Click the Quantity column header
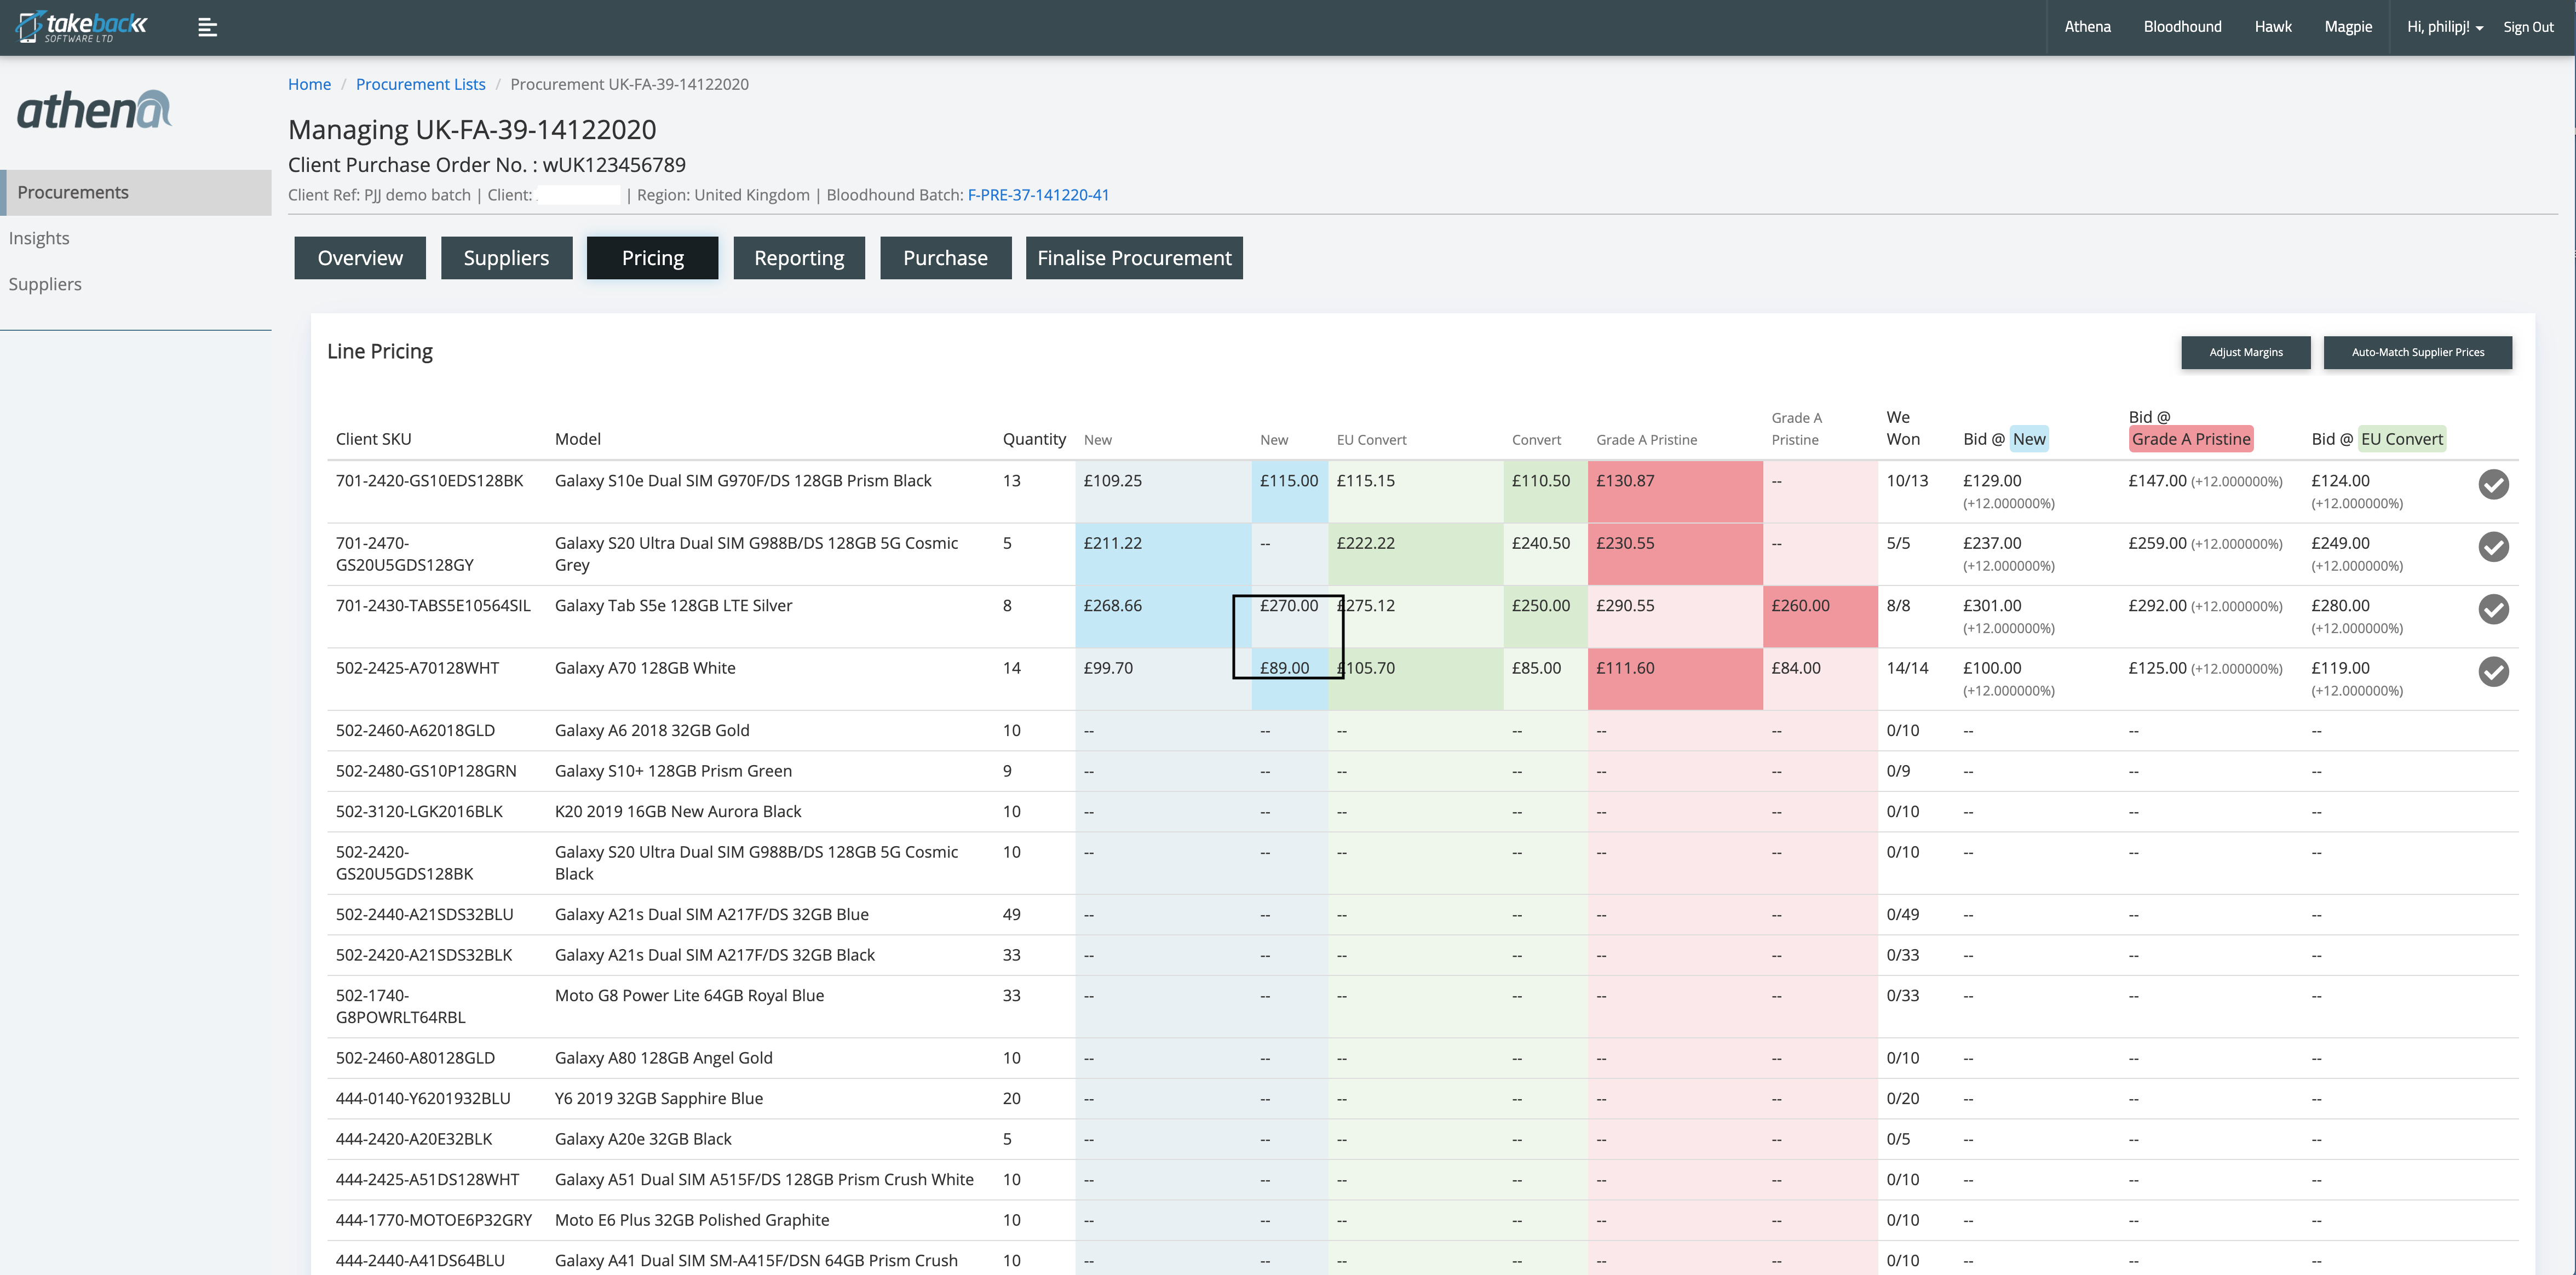 click(x=1034, y=439)
